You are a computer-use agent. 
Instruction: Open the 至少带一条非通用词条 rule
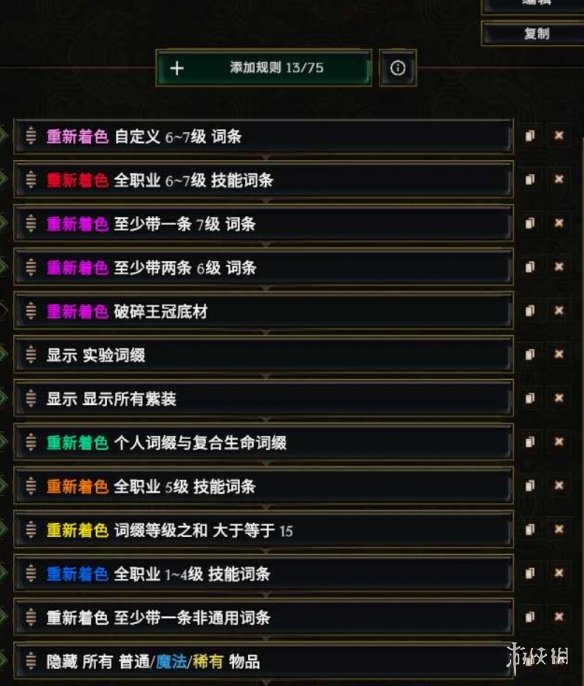(x=263, y=617)
